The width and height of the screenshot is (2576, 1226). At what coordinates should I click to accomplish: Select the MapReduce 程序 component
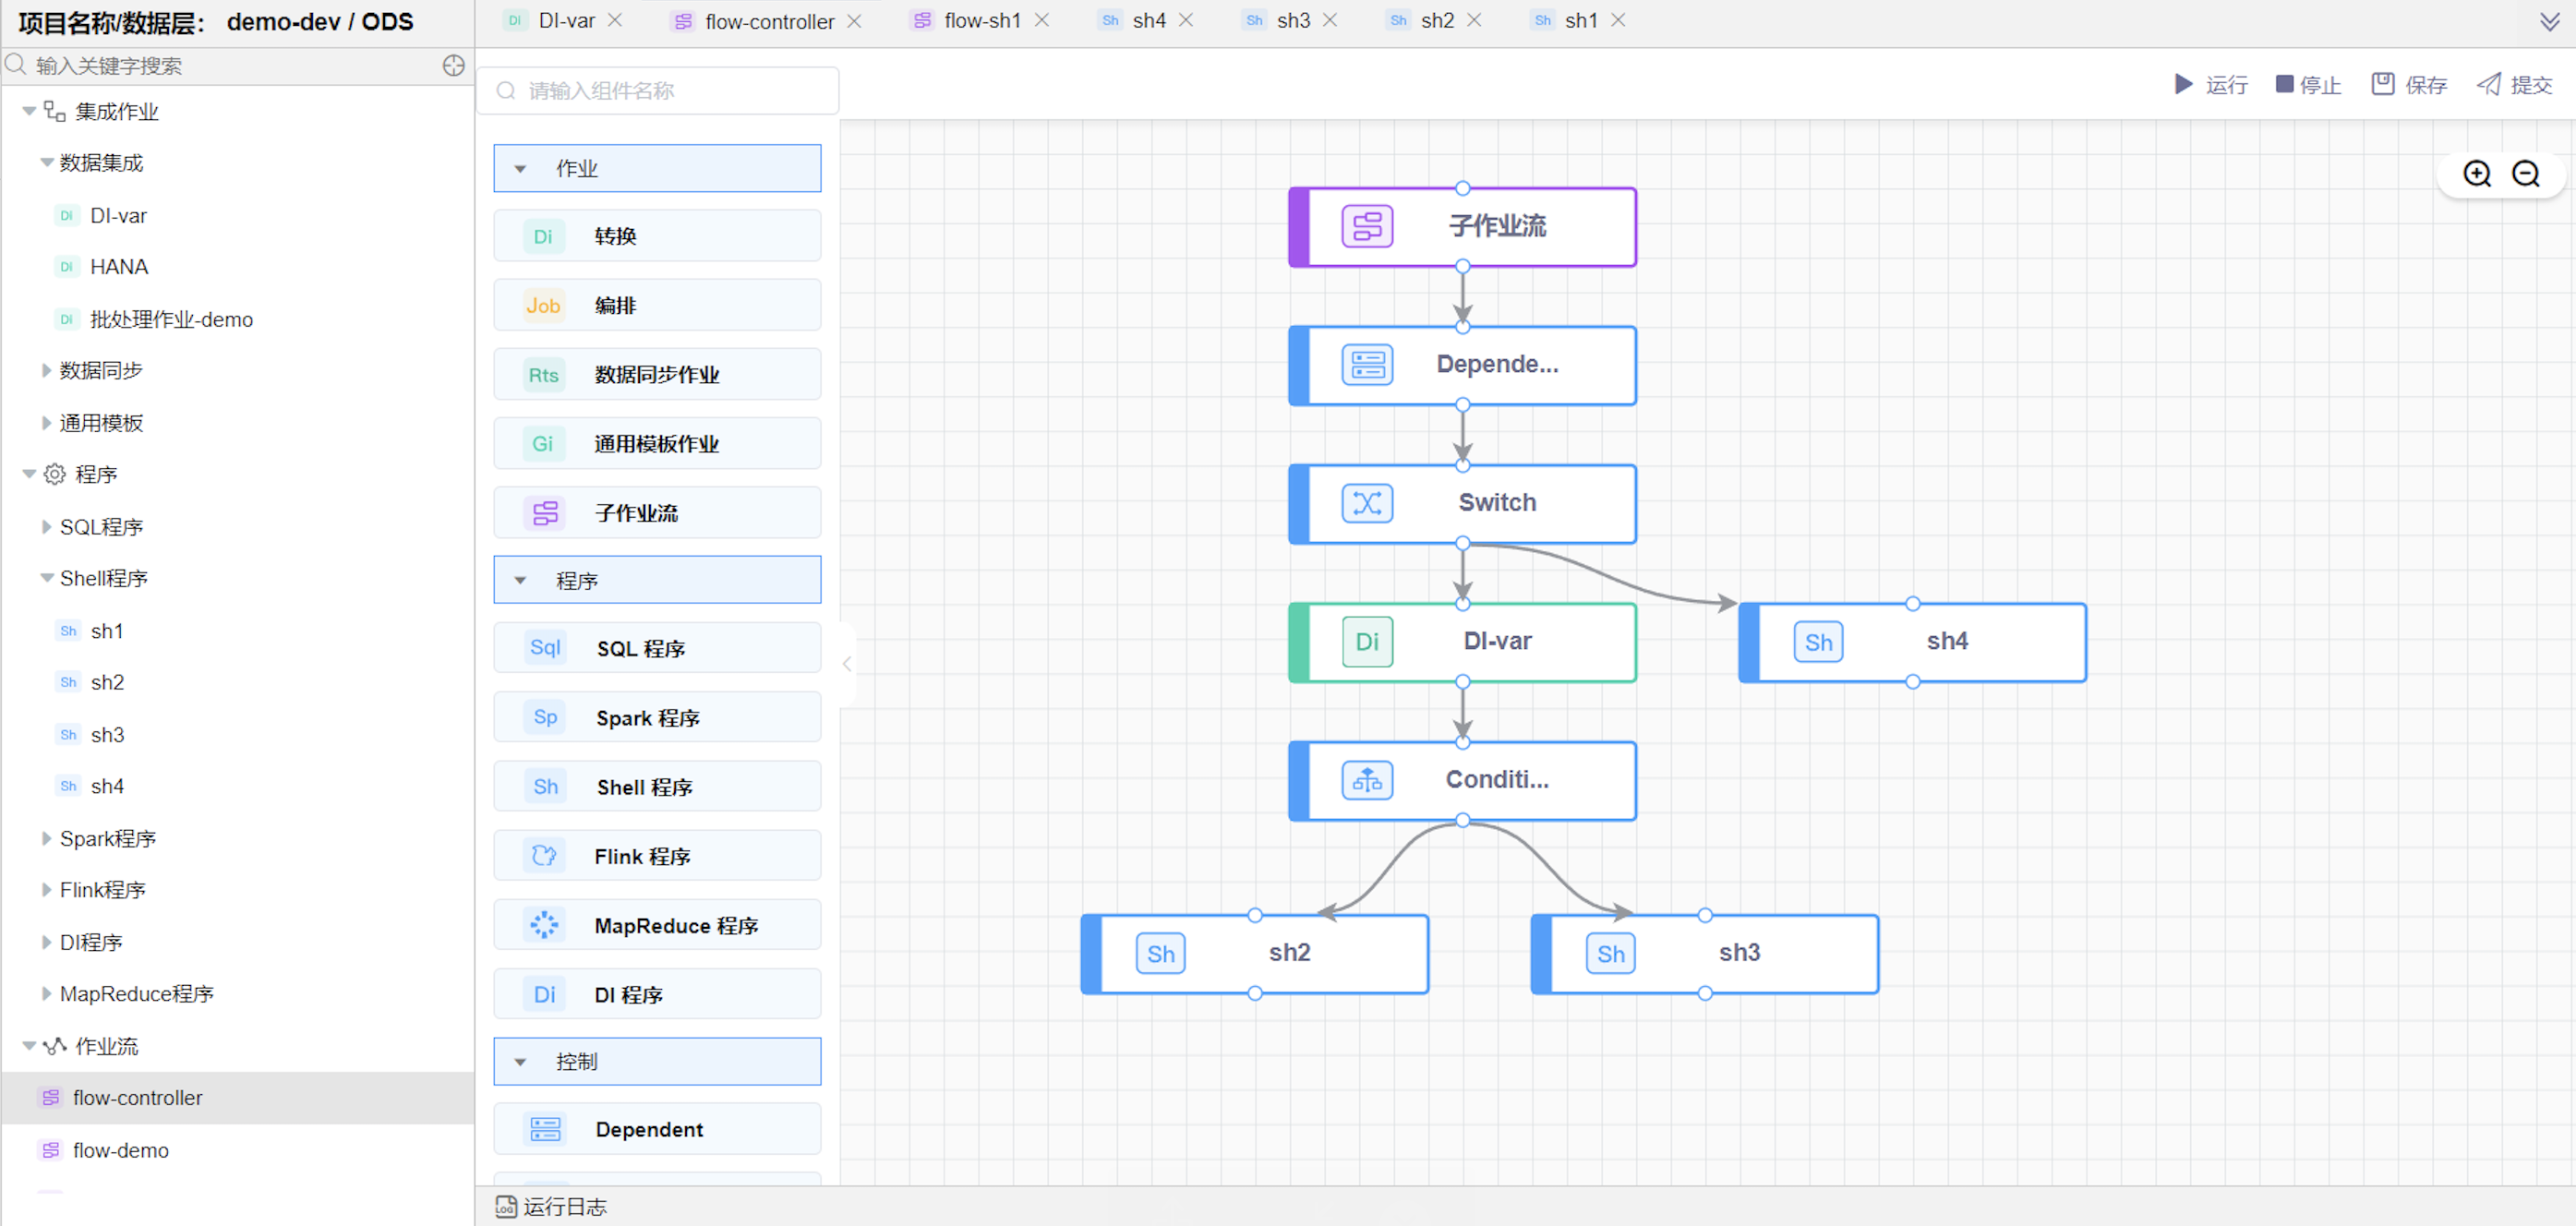click(x=656, y=925)
